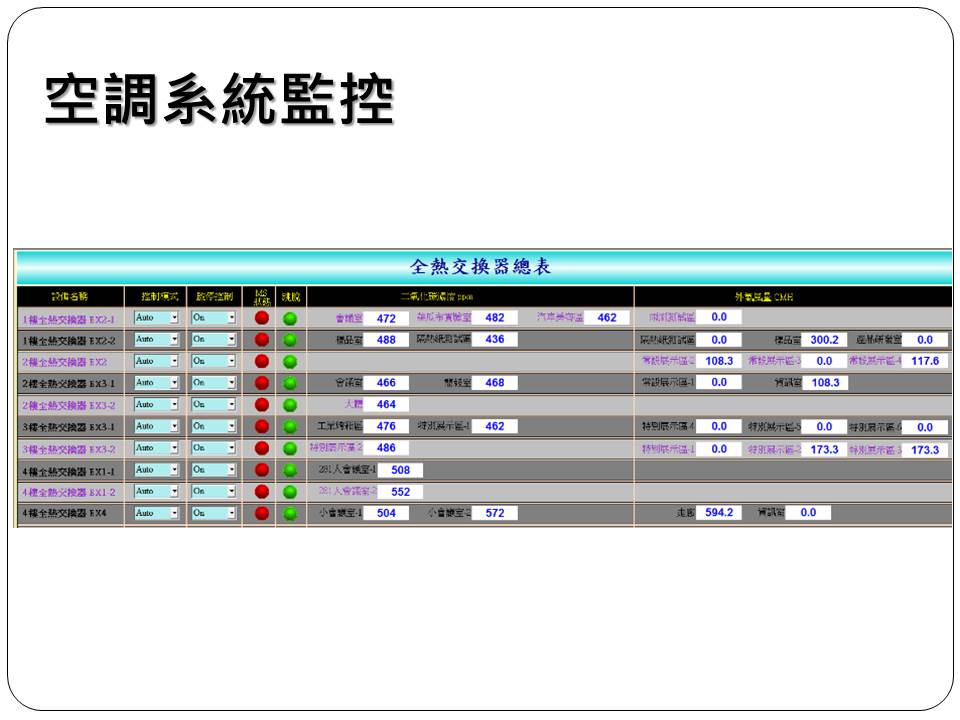This screenshot has height=720, width=960.
Task: Open the Auto mode dropdown for 1樓 EX2-1
Action: pos(156,318)
